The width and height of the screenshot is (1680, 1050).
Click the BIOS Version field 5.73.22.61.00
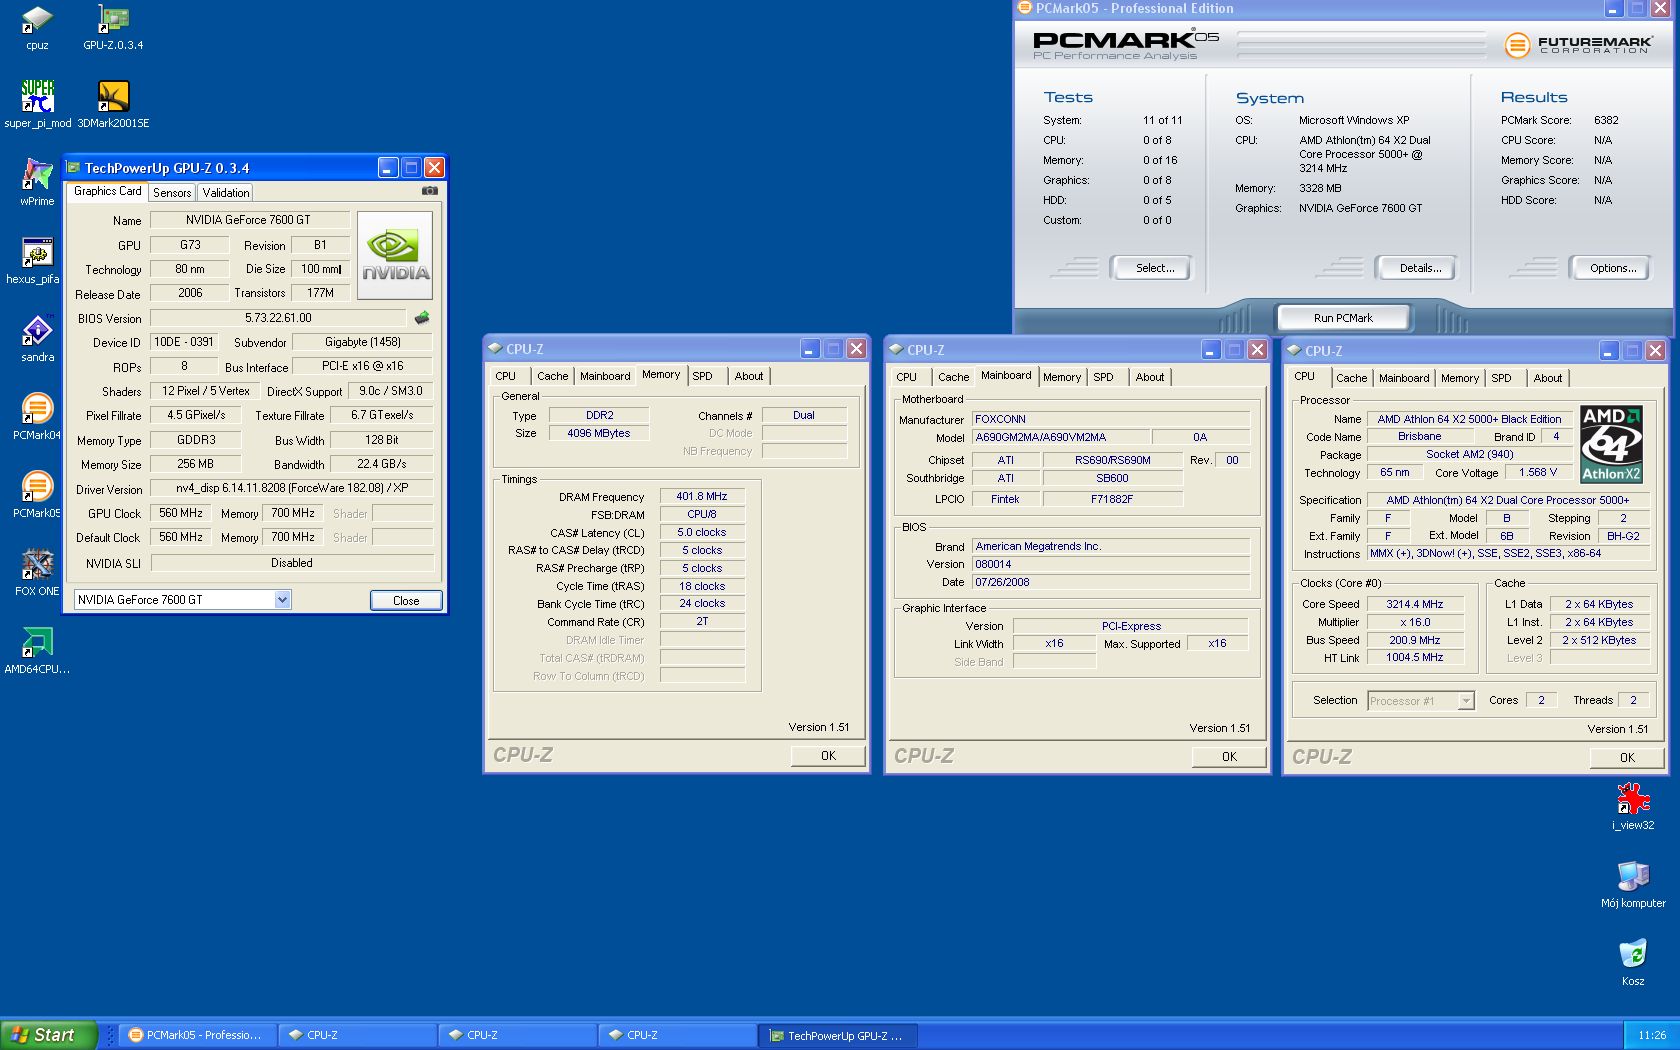(x=278, y=318)
